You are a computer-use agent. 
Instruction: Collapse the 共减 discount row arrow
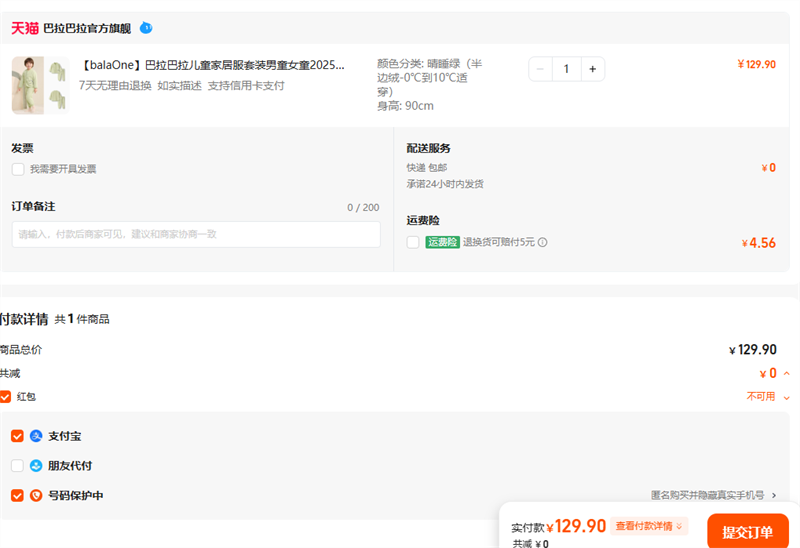(x=786, y=374)
